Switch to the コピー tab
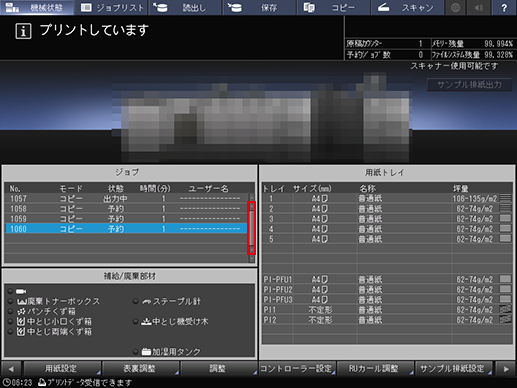517x388 pixels. (x=333, y=7)
